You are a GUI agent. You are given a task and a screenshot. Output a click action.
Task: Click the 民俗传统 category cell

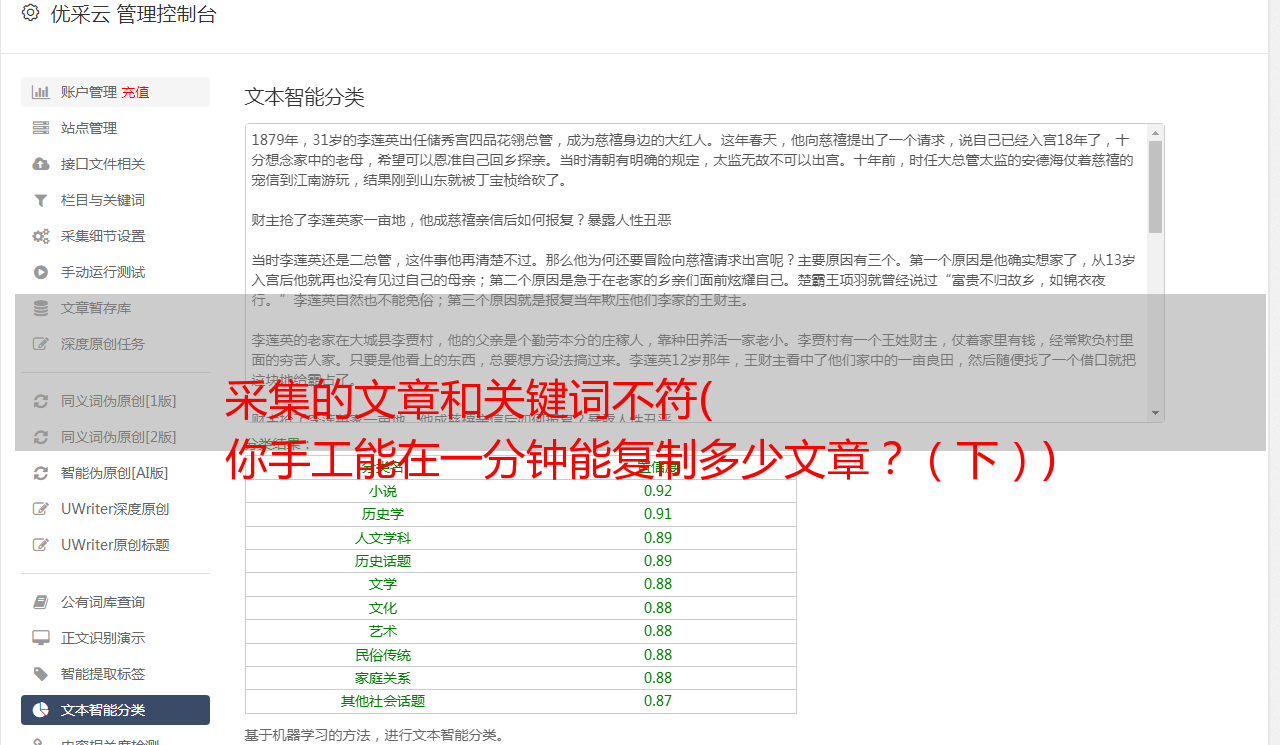click(x=383, y=655)
